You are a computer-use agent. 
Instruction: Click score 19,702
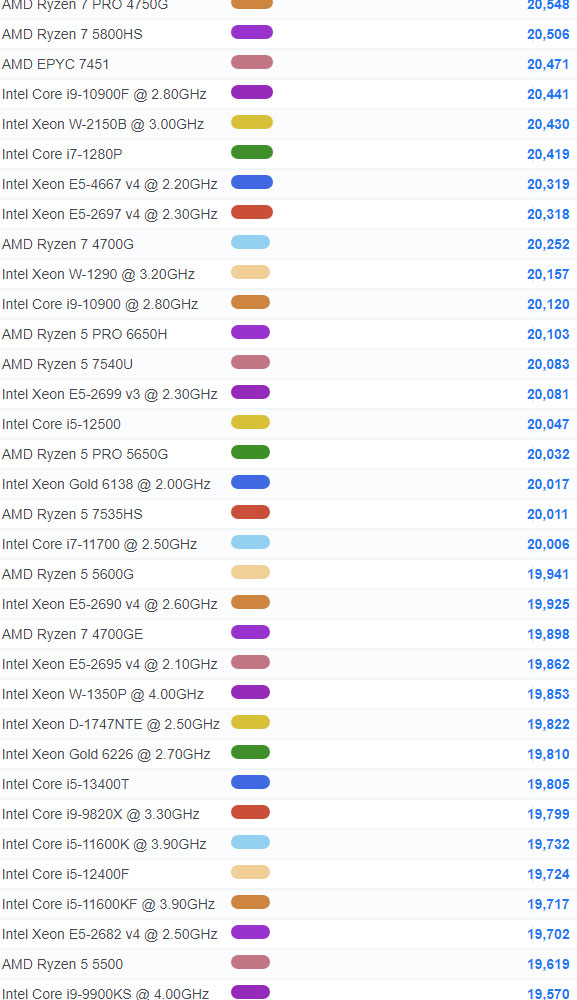click(548, 934)
